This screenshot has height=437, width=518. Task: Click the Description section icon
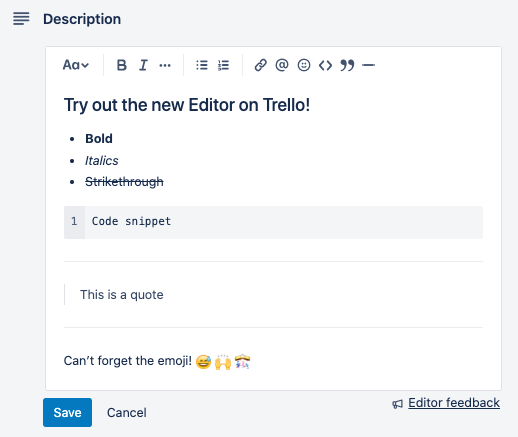pos(21,19)
